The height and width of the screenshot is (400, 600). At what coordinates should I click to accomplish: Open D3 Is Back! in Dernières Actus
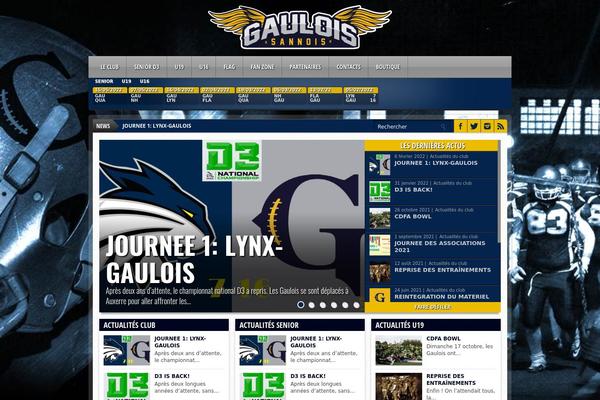[x=413, y=190]
